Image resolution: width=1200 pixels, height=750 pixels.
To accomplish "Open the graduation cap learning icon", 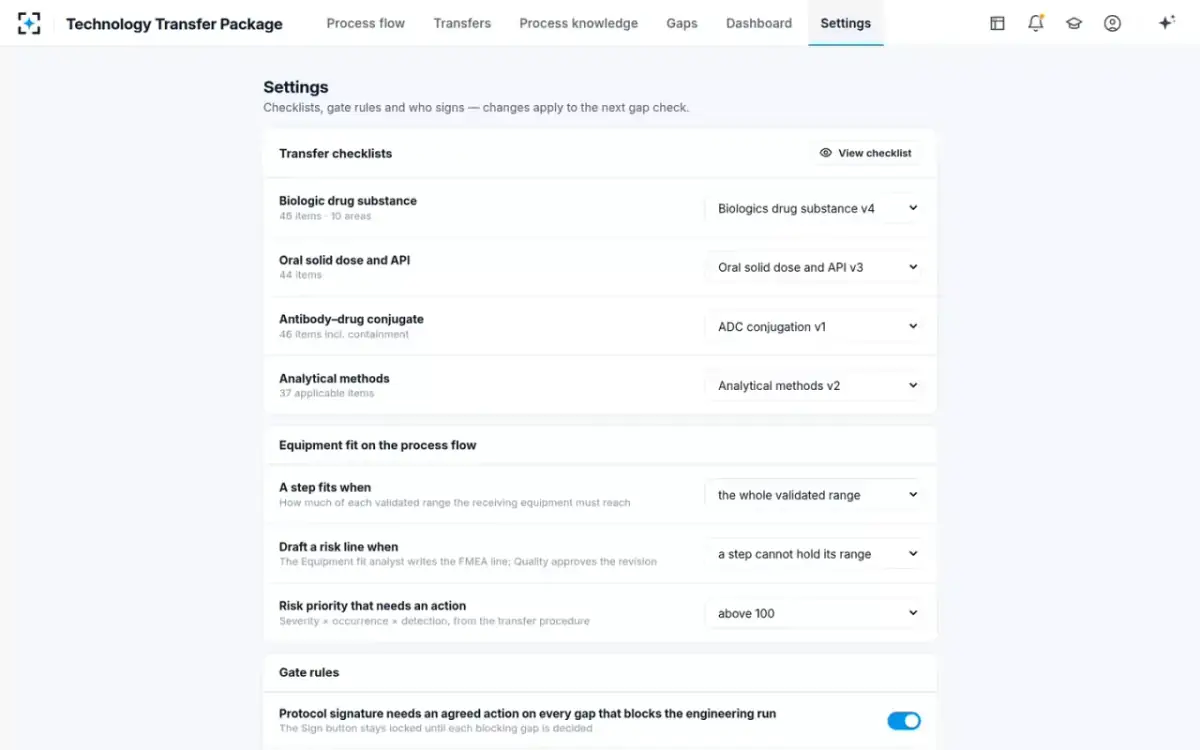I will [1074, 23].
